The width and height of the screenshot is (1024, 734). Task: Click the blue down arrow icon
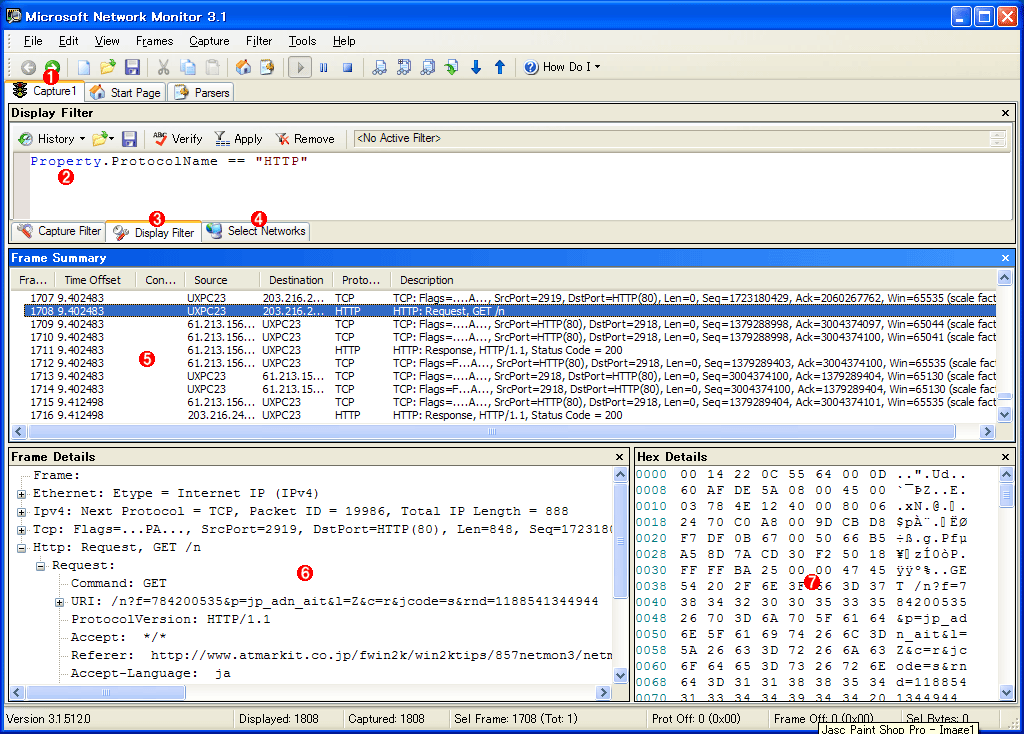476,67
